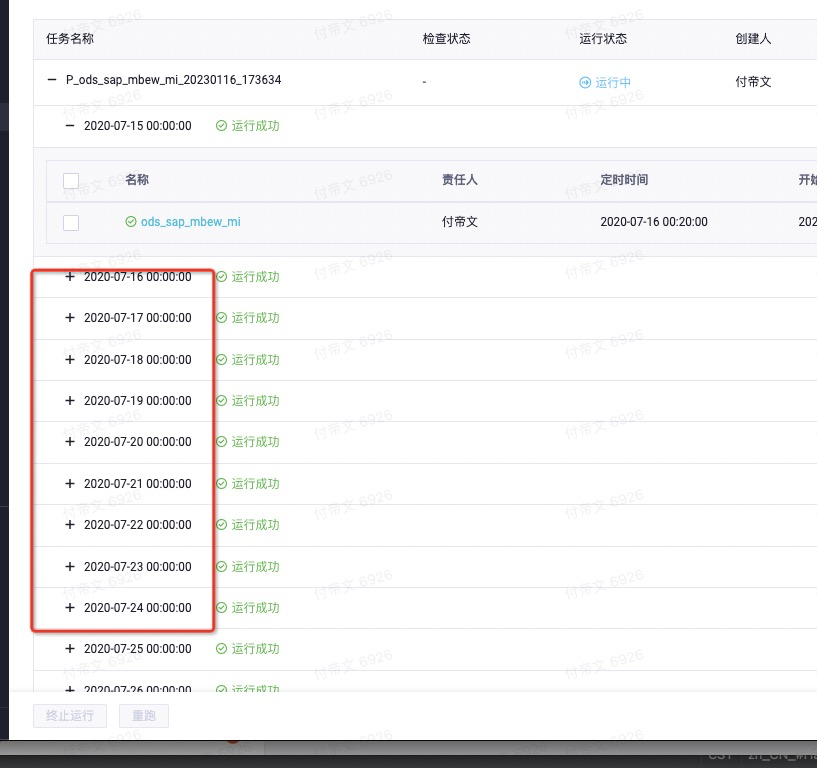This screenshot has width=817, height=768.
Task: Collapse the P_ods_sap_mbew_mi_20230116_173634 task row
Action: pyautogui.click(x=52, y=80)
